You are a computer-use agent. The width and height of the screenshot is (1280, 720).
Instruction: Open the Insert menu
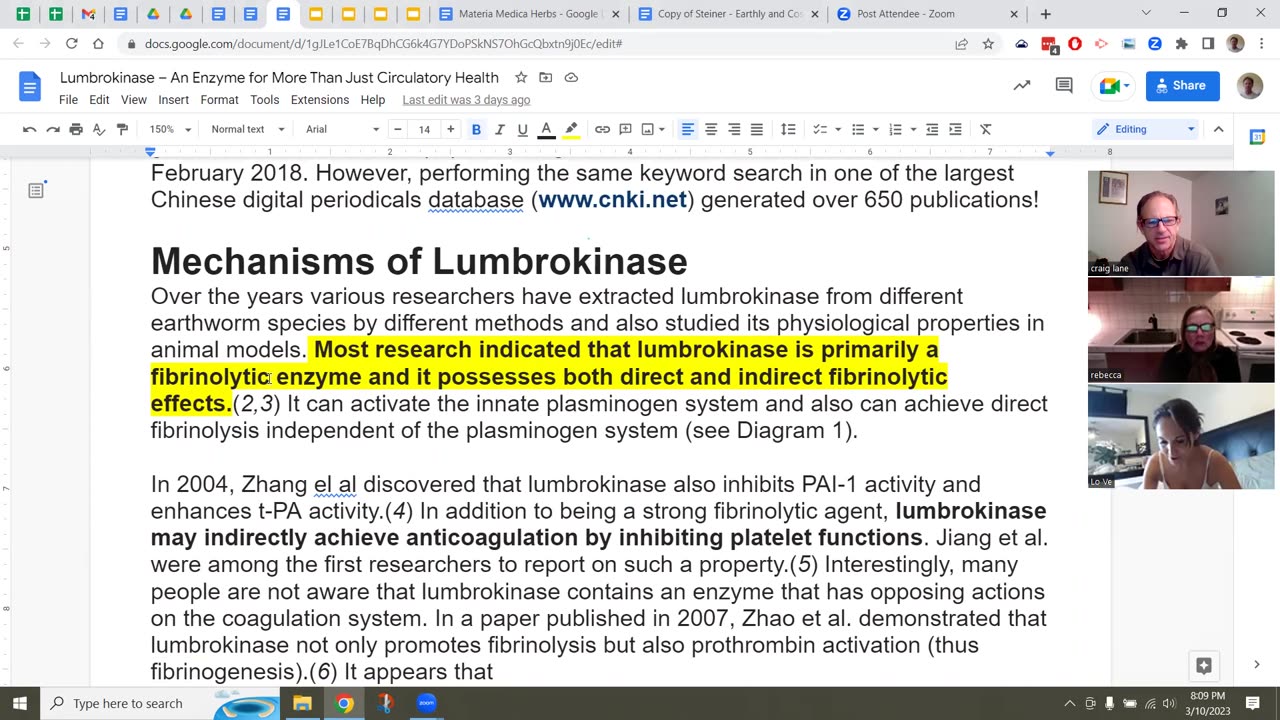(173, 100)
